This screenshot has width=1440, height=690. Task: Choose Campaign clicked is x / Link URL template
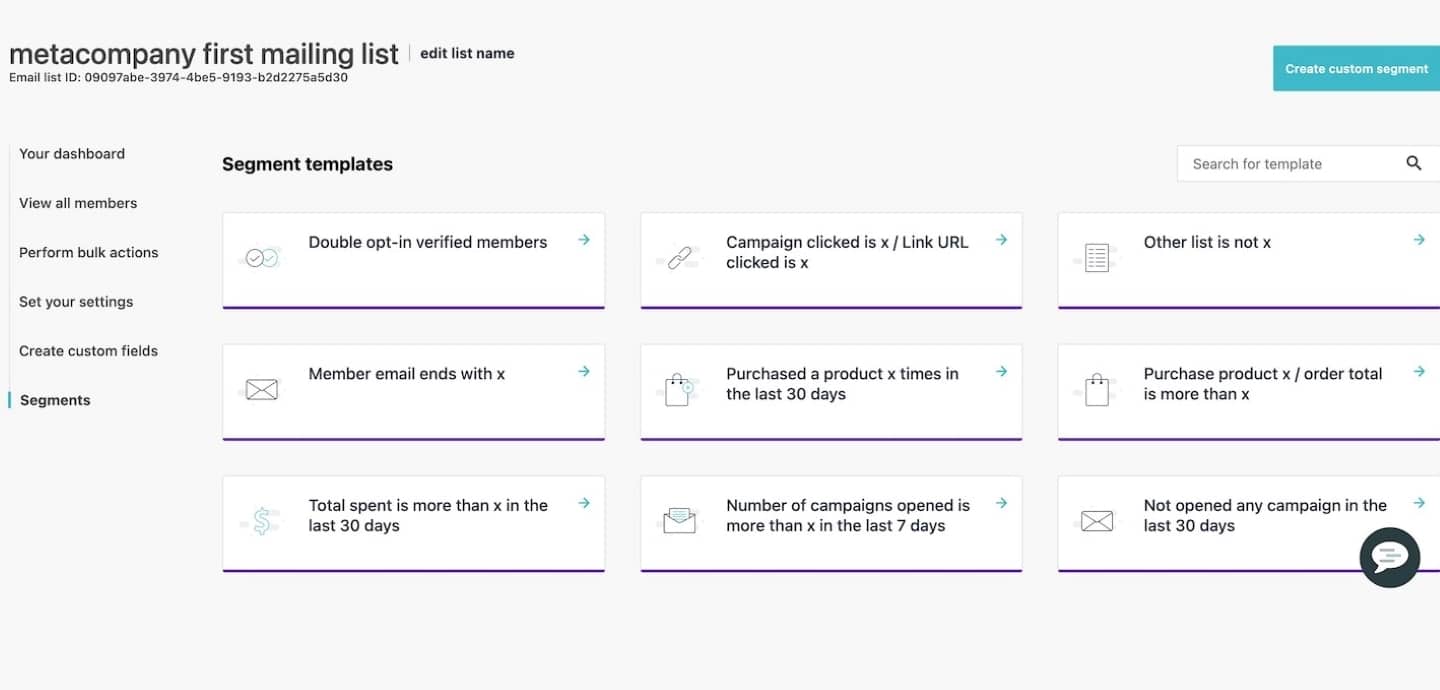coord(831,260)
